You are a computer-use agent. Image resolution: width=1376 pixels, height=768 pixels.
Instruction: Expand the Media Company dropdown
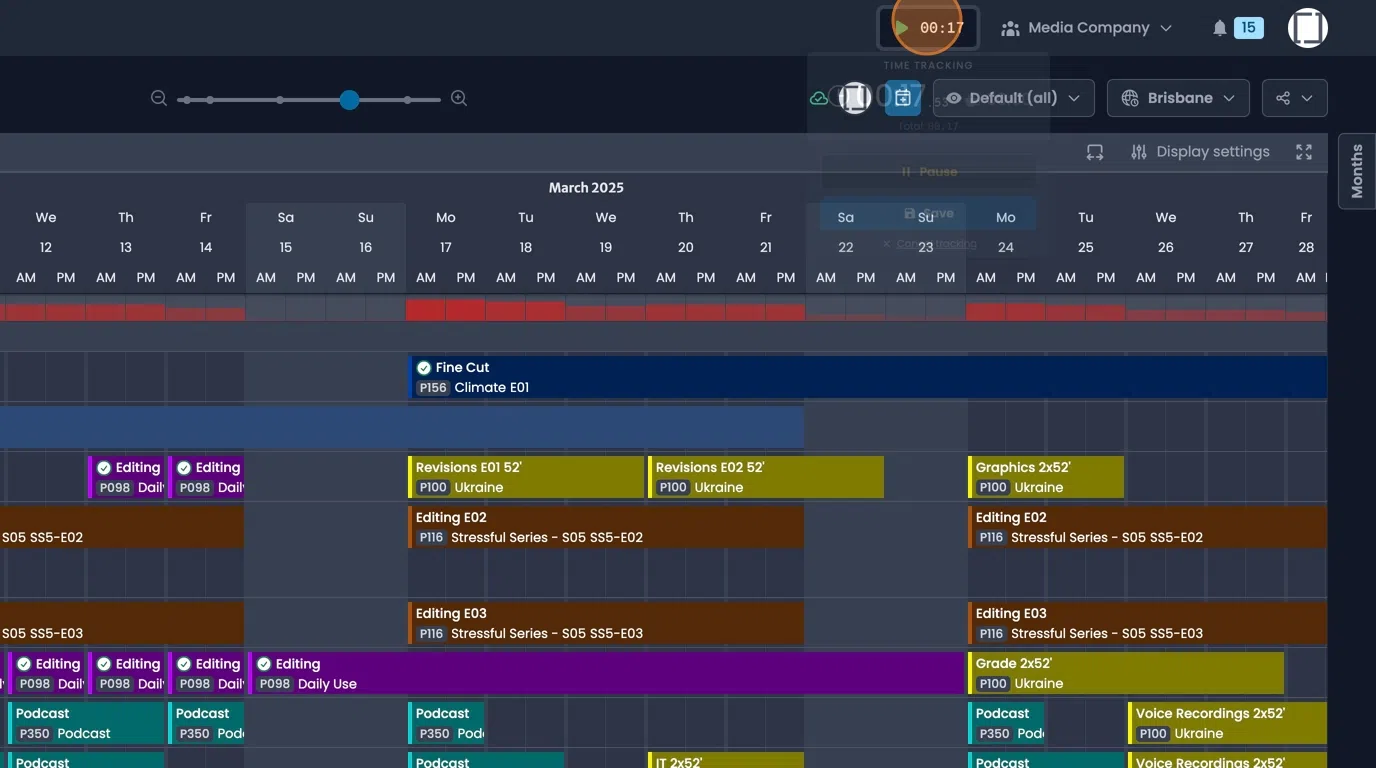(x=1167, y=27)
